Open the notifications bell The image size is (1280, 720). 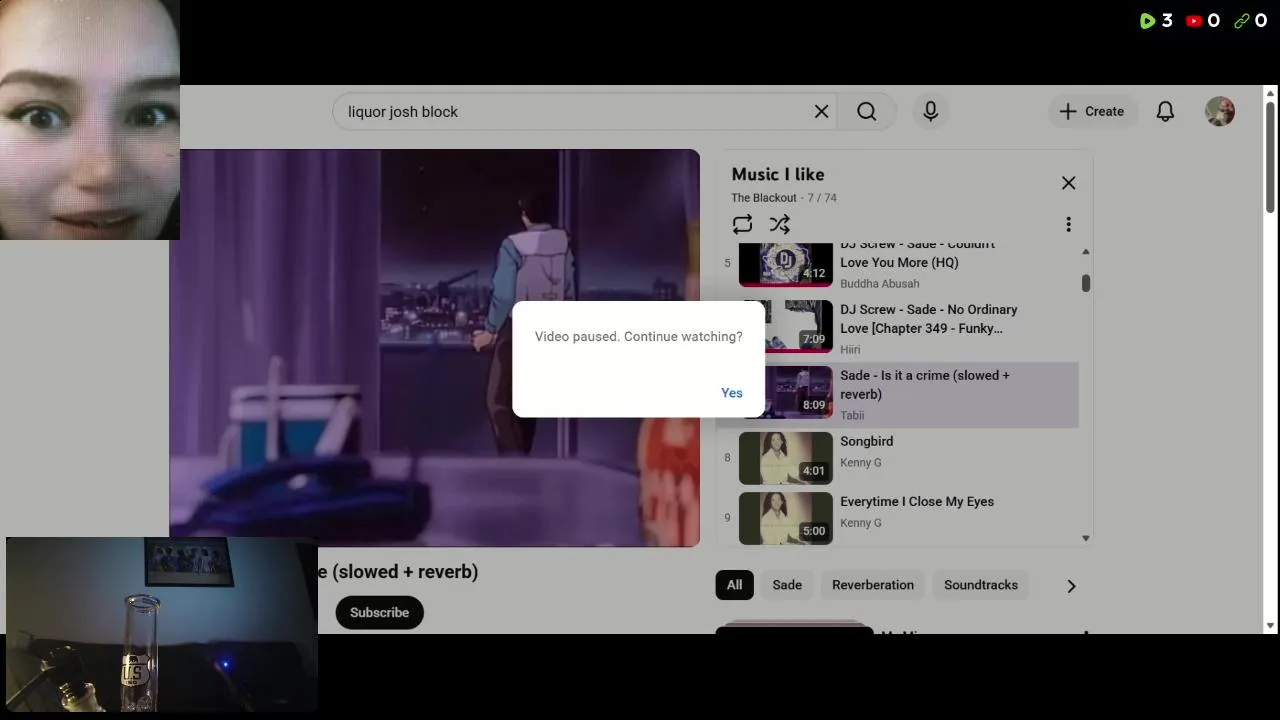pyautogui.click(x=1165, y=112)
